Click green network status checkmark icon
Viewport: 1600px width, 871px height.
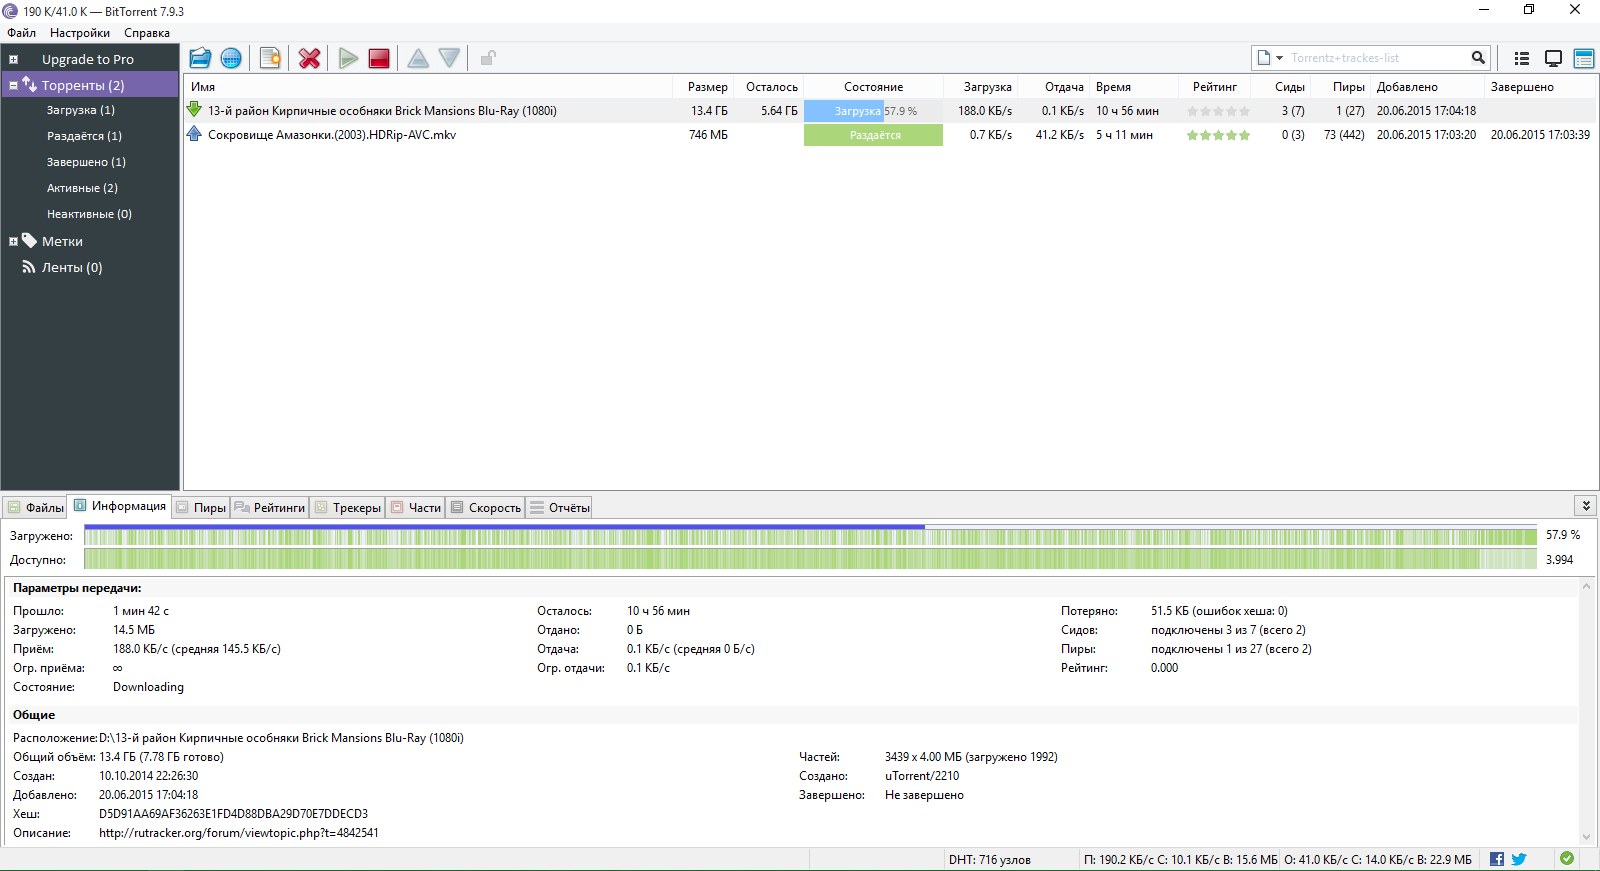tap(1567, 858)
